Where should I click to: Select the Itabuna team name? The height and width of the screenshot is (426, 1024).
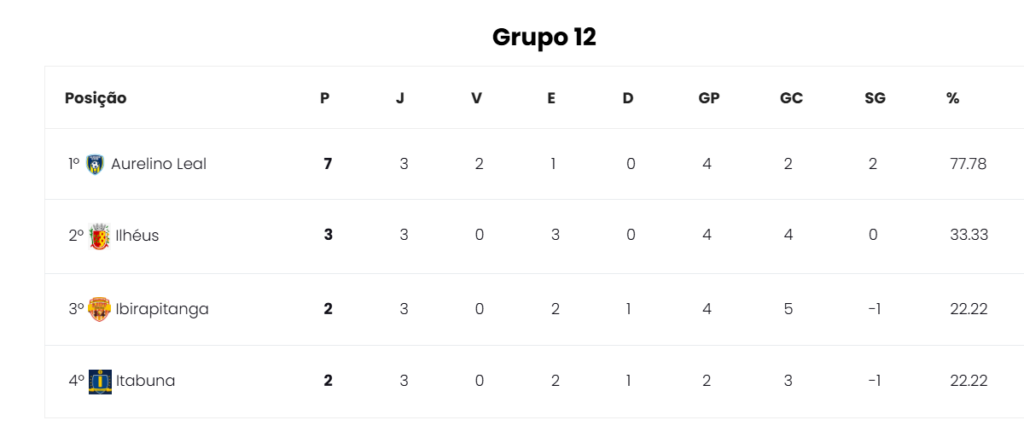(x=146, y=381)
